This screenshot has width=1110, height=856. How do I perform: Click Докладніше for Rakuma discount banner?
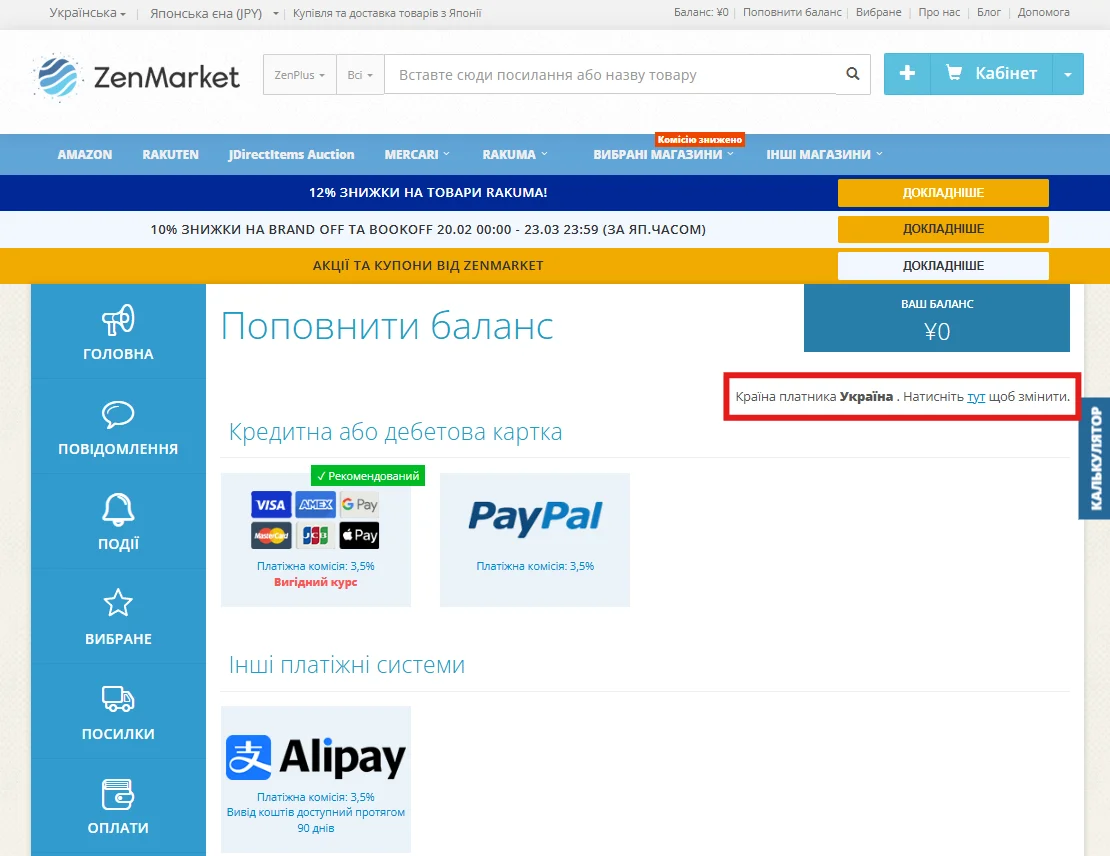click(943, 193)
